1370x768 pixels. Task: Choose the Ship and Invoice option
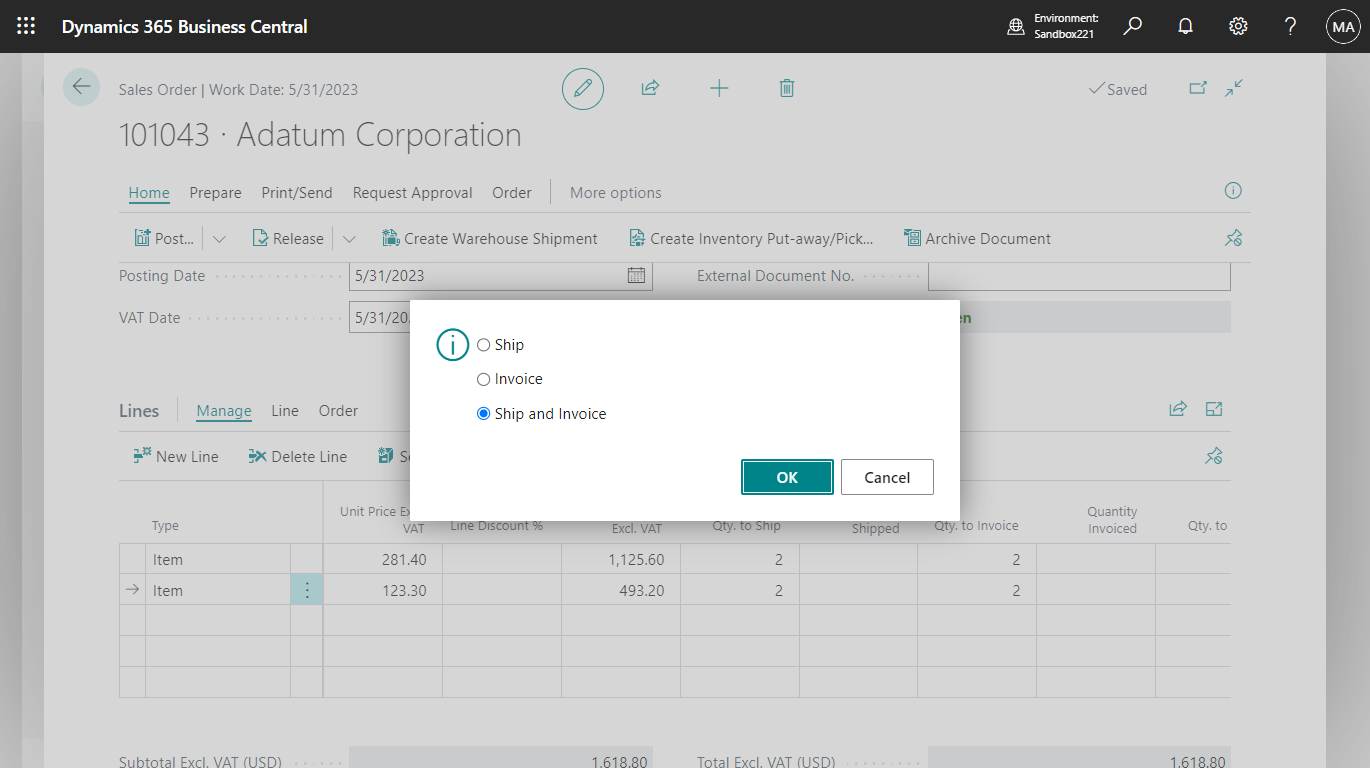tap(483, 413)
